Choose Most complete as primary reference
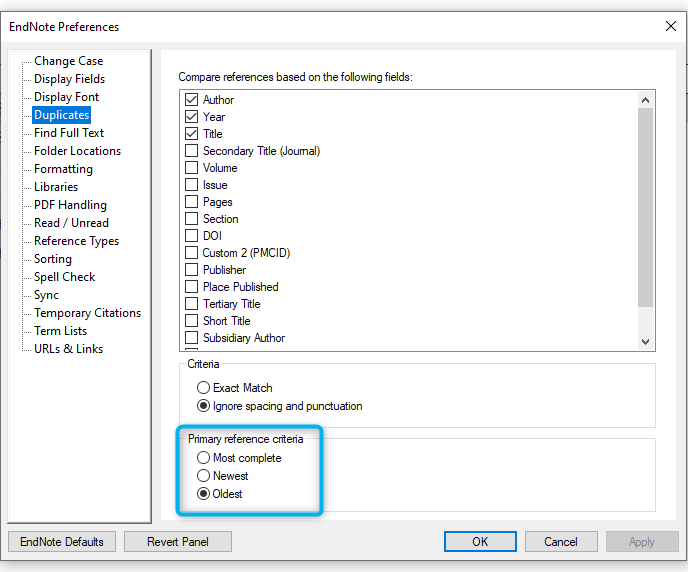The width and height of the screenshot is (688, 572). pos(203,458)
